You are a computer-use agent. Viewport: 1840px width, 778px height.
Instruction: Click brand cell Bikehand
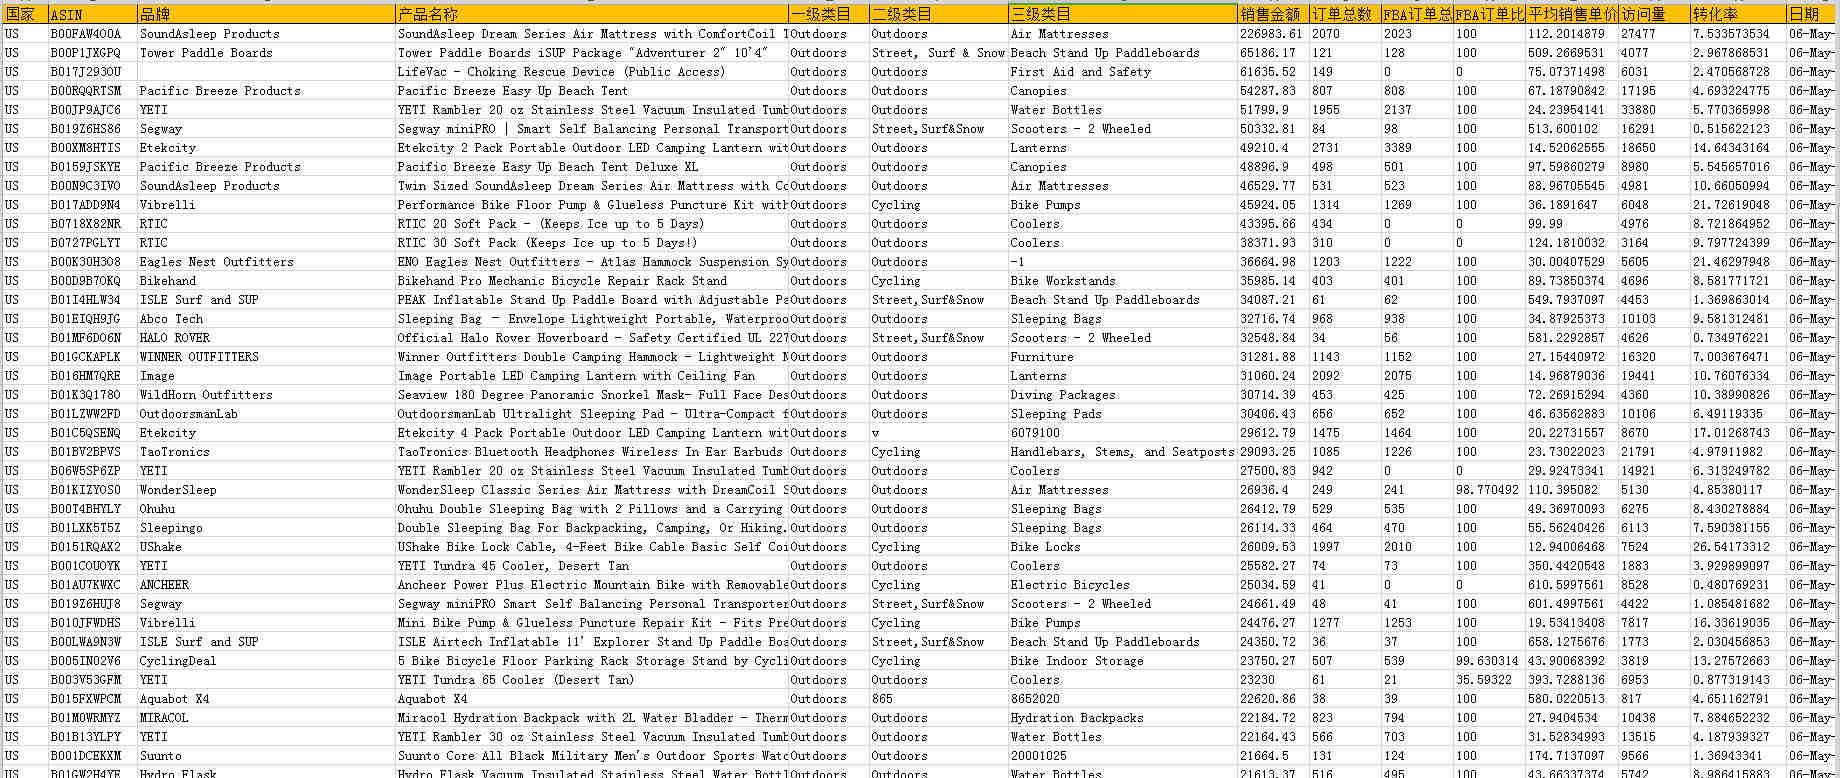coord(266,281)
